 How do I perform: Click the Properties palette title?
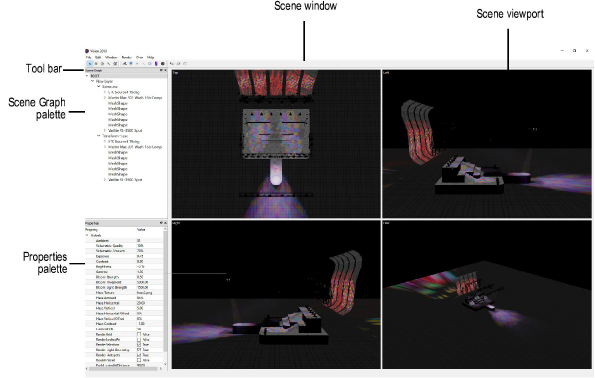pyautogui.click(x=92, y=223)
